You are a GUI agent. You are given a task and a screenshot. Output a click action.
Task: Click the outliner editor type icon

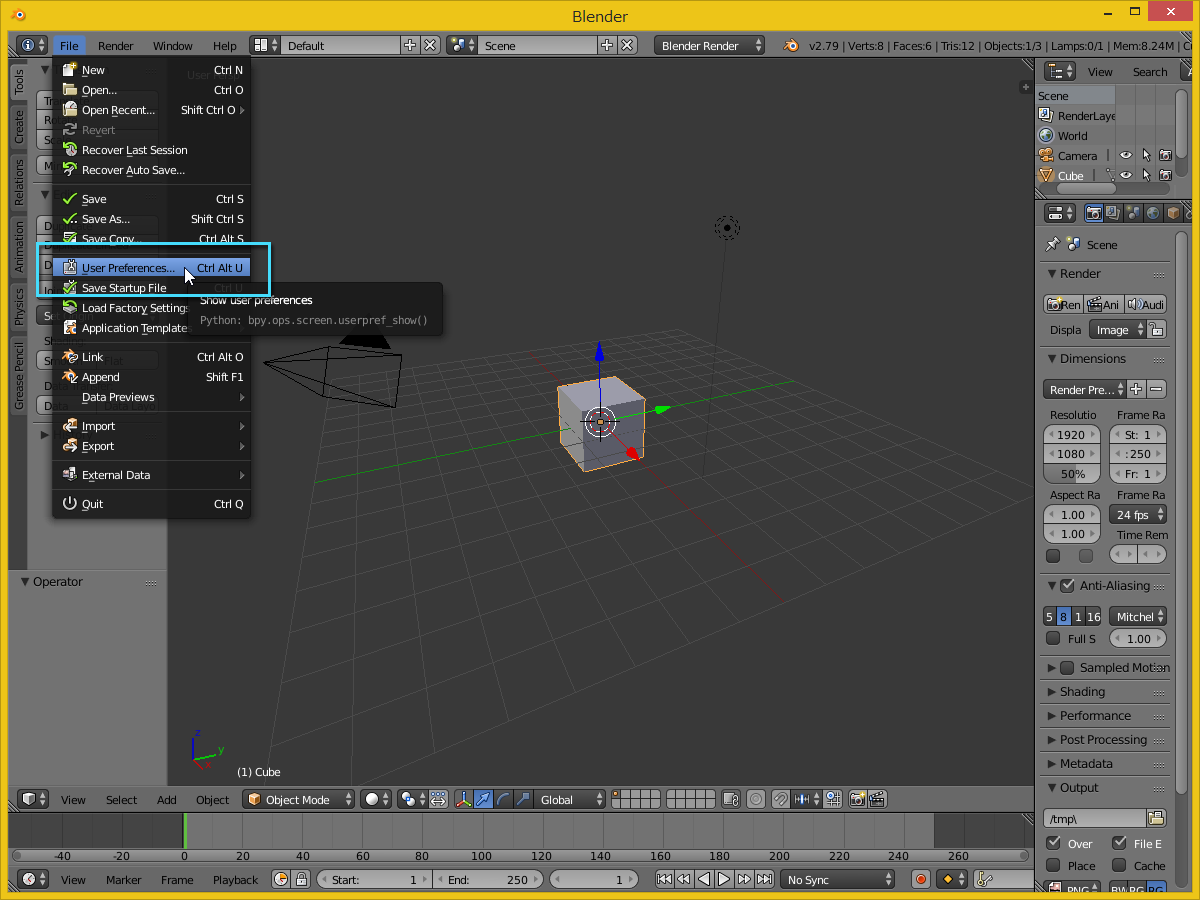(x=1060, y=72)
